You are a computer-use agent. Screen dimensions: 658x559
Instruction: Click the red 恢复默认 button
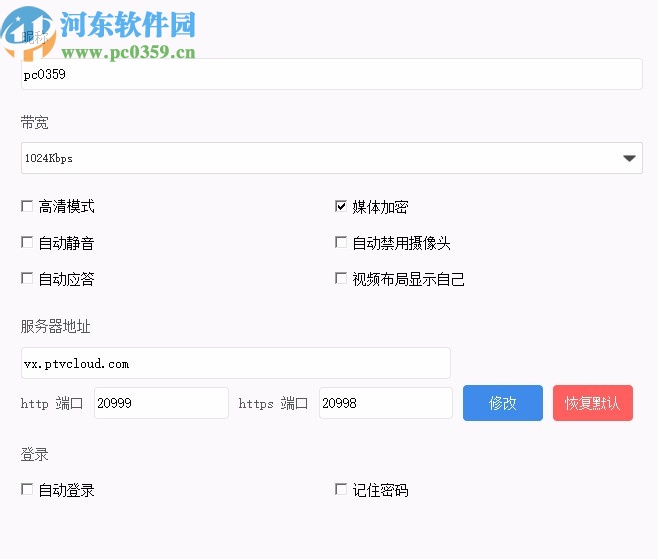coord(593,403)
